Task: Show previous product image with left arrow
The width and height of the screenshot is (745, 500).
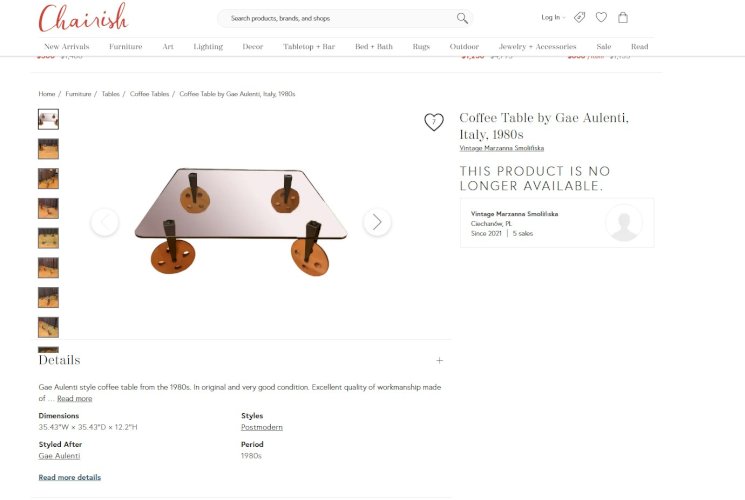Action: [105, 222]
